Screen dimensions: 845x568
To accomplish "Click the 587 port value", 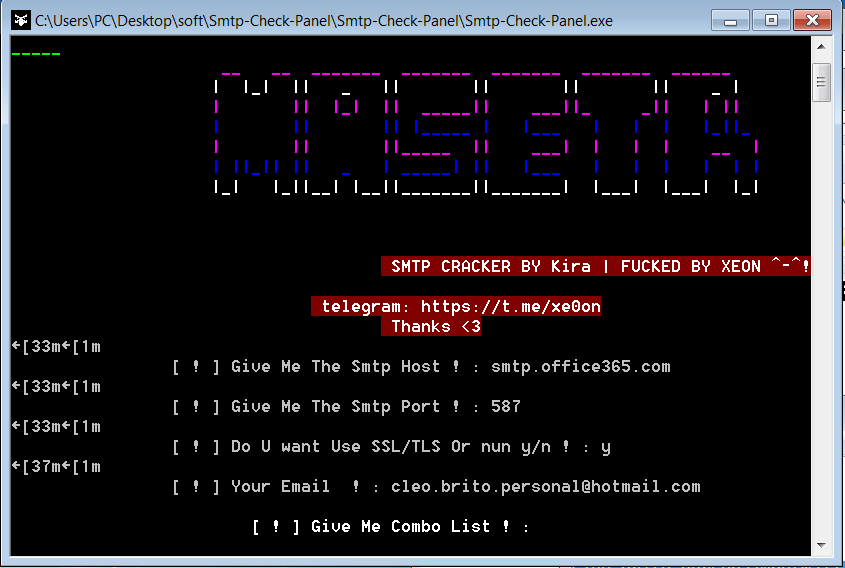I will [x=505, y=406].
